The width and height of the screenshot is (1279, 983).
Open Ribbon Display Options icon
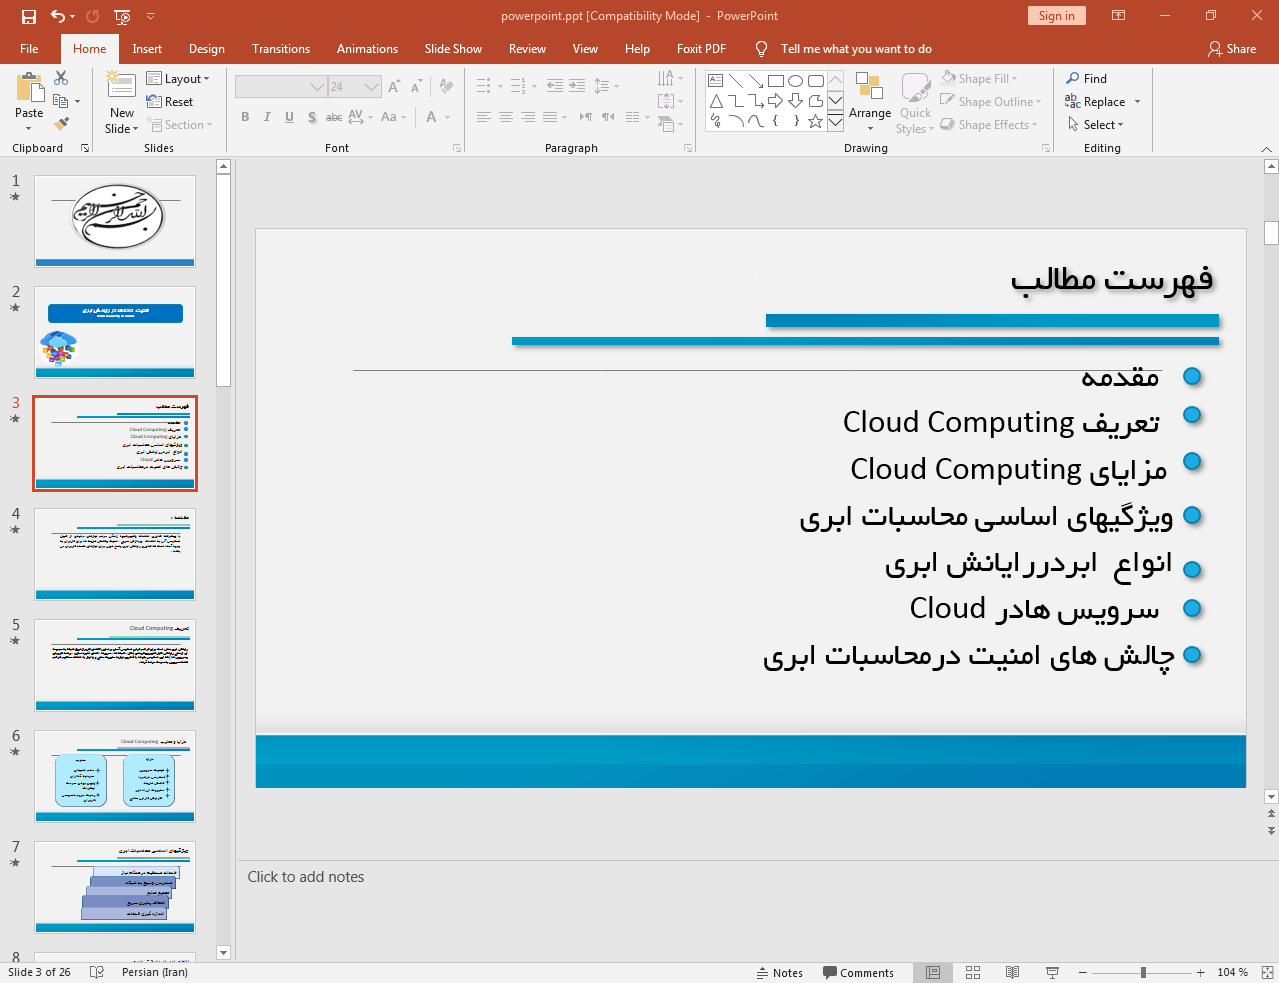1119,16
